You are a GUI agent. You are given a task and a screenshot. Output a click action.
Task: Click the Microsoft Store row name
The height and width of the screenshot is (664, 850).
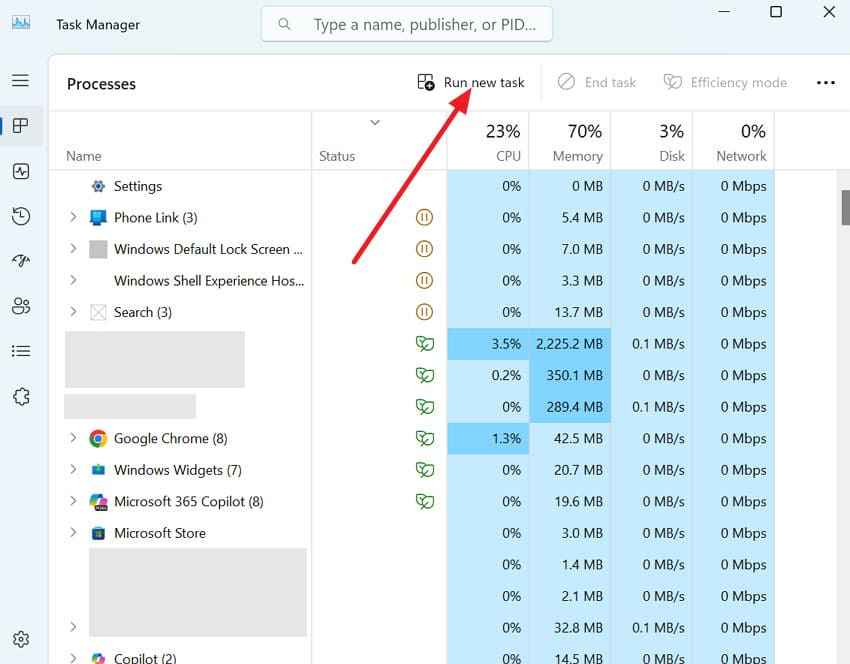(160, 533)
